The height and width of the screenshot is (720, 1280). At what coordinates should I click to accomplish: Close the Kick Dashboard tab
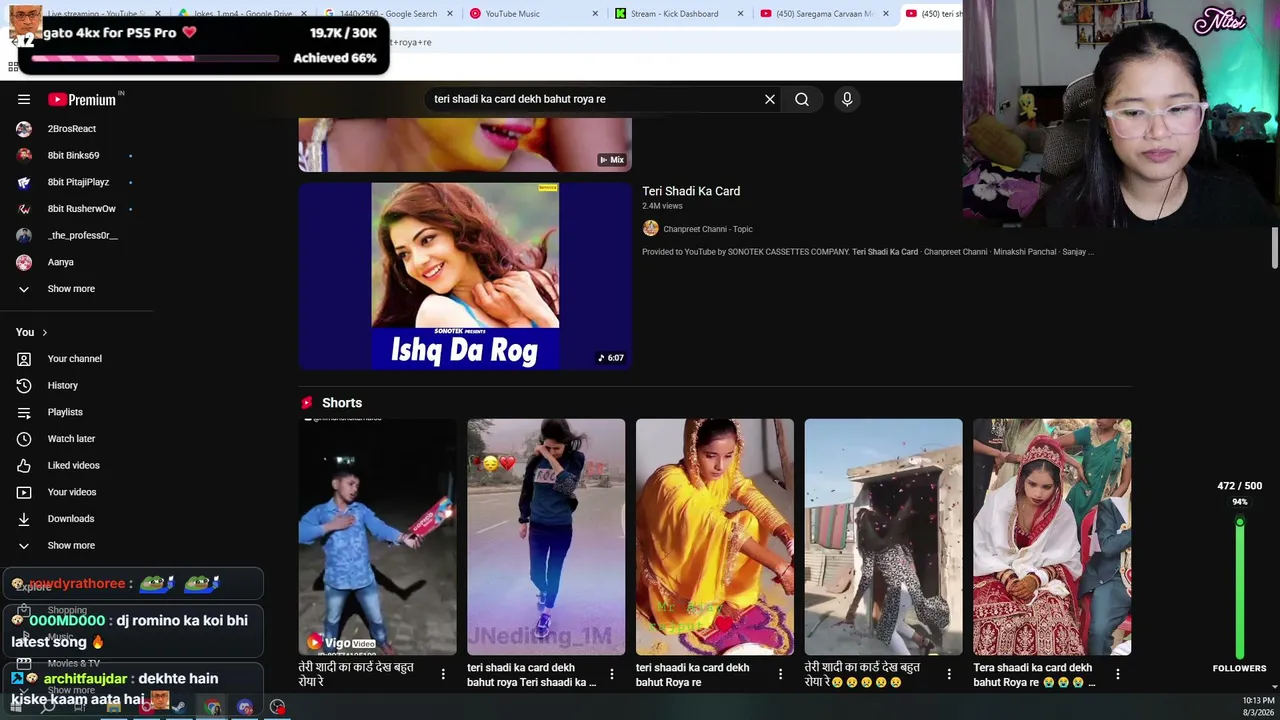click(740, 14)
